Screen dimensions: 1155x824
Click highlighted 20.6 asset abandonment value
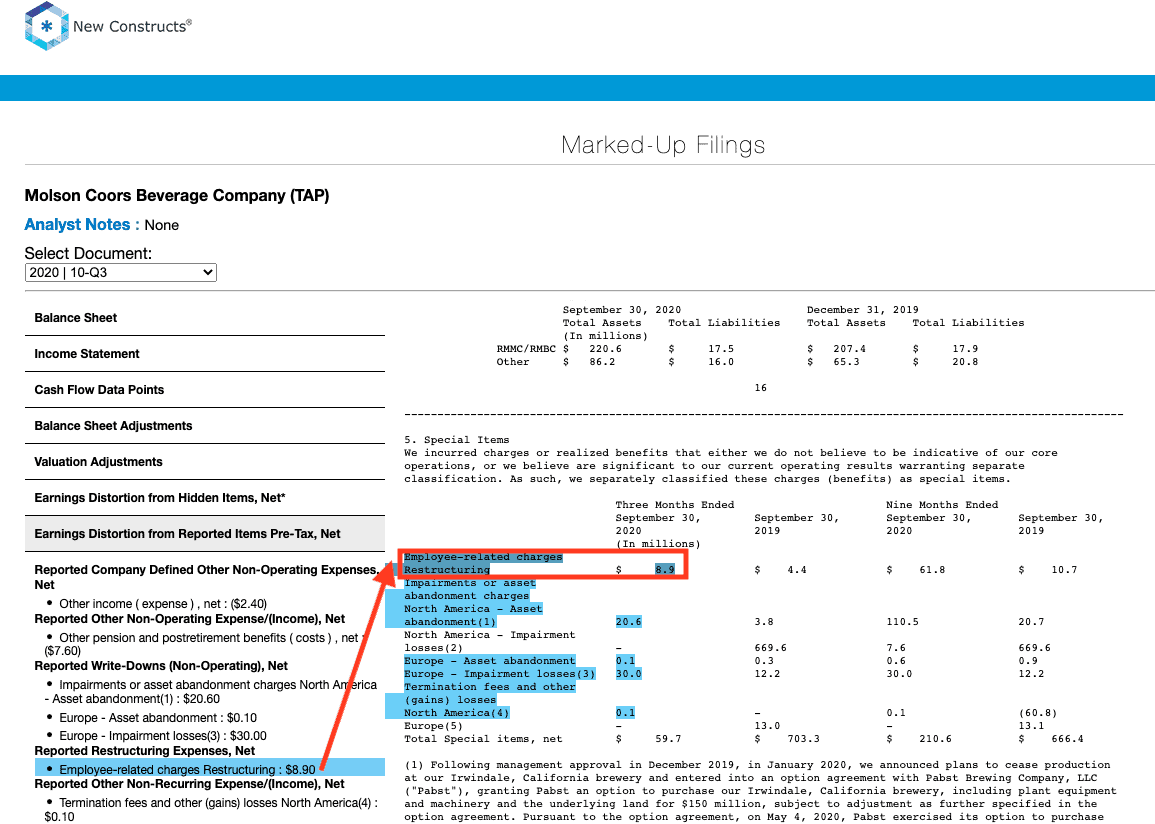coord(628,622)
